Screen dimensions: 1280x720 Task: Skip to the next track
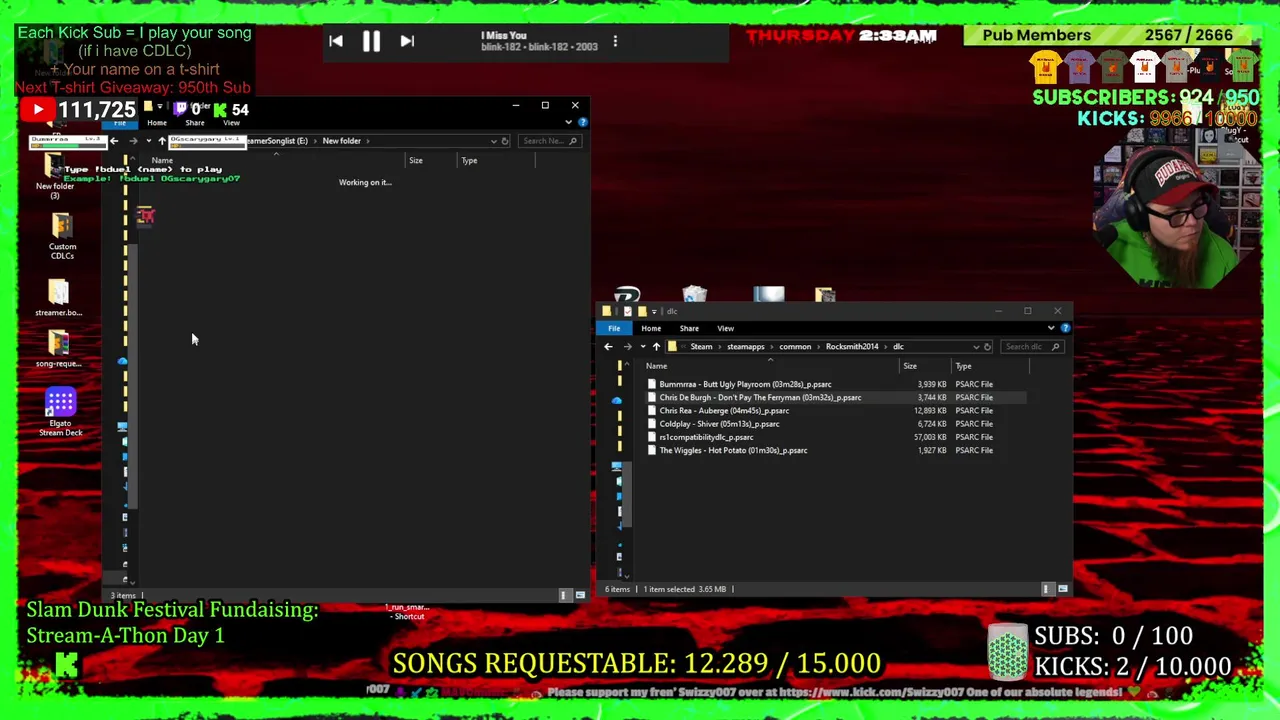407,41
